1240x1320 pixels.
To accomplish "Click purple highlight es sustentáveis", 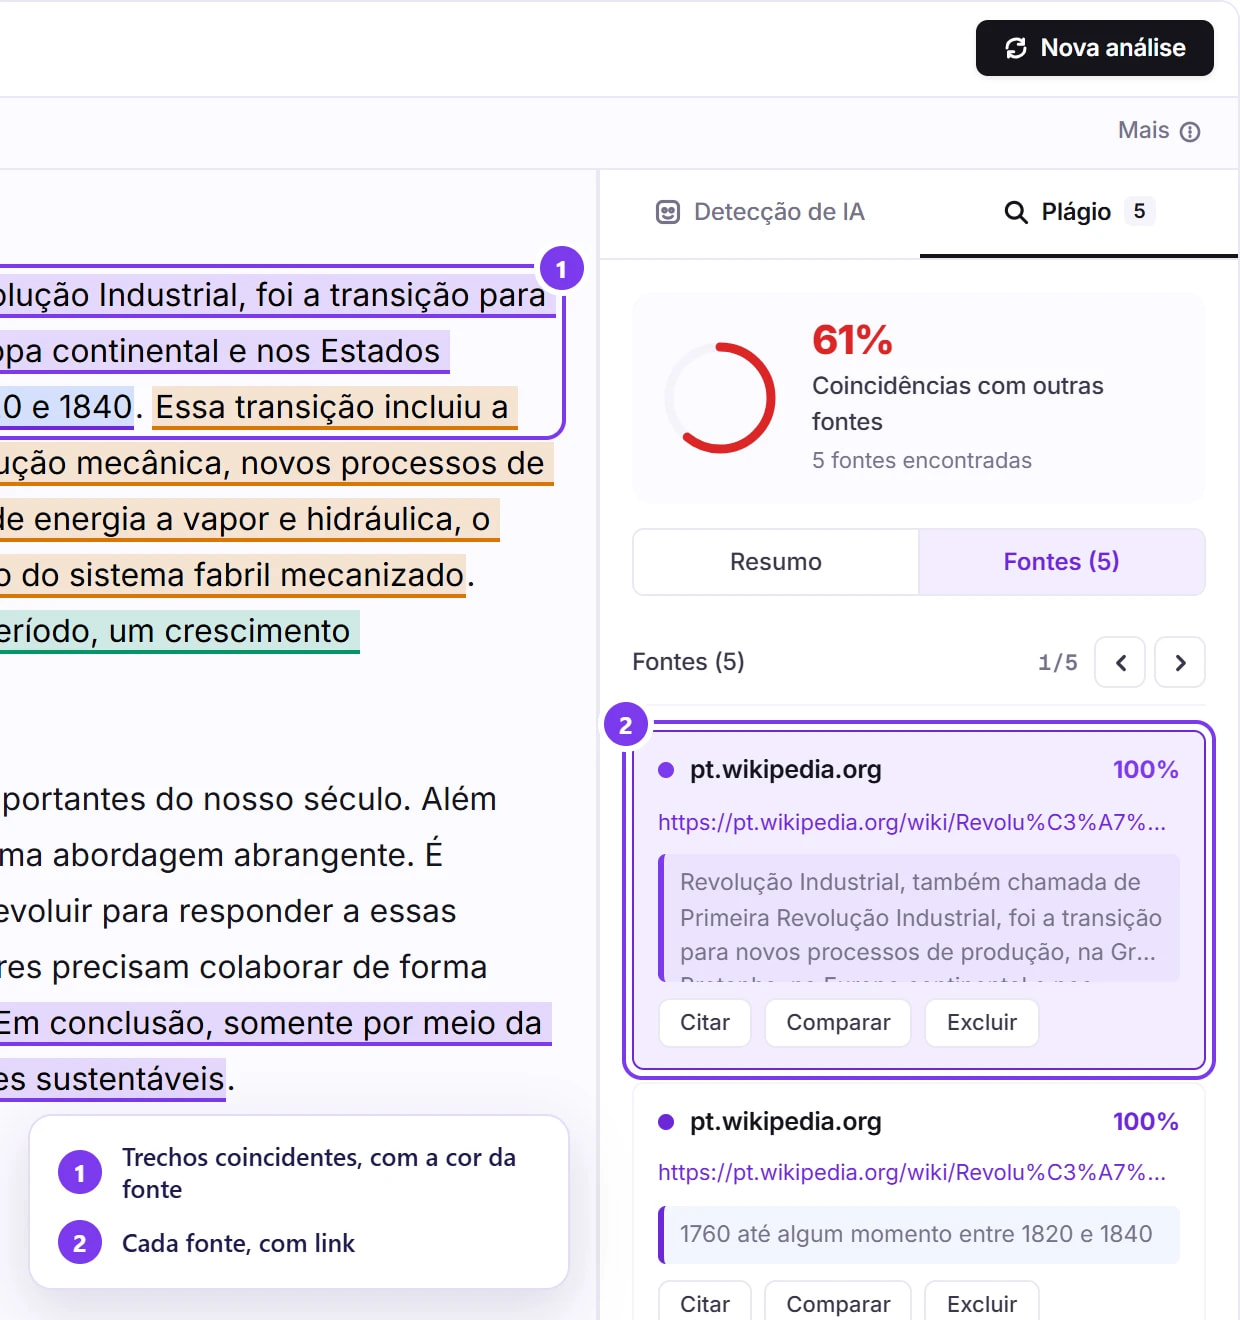I will pyautogui.click(x=113, y=1080).
